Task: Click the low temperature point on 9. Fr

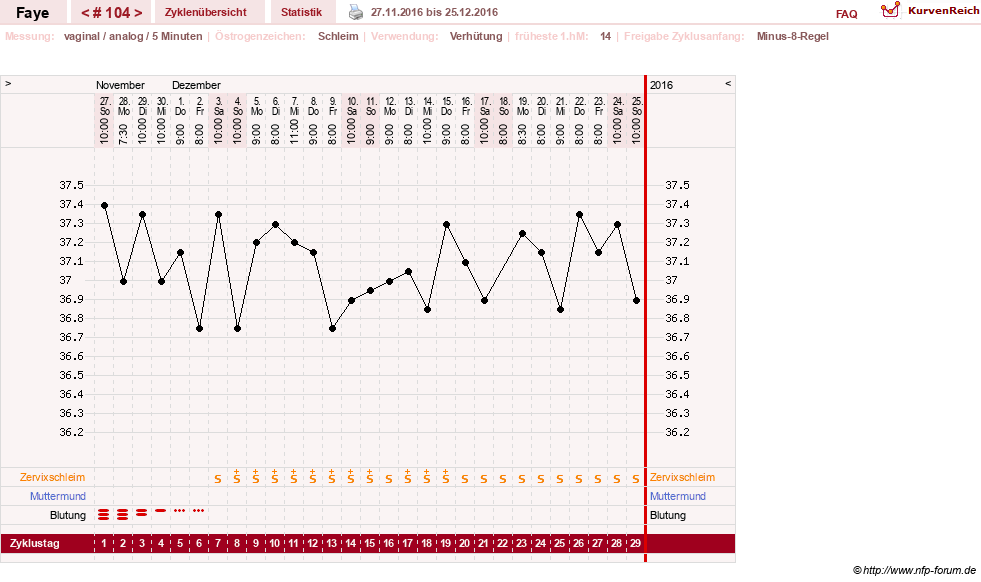Action: pos(332,329)
